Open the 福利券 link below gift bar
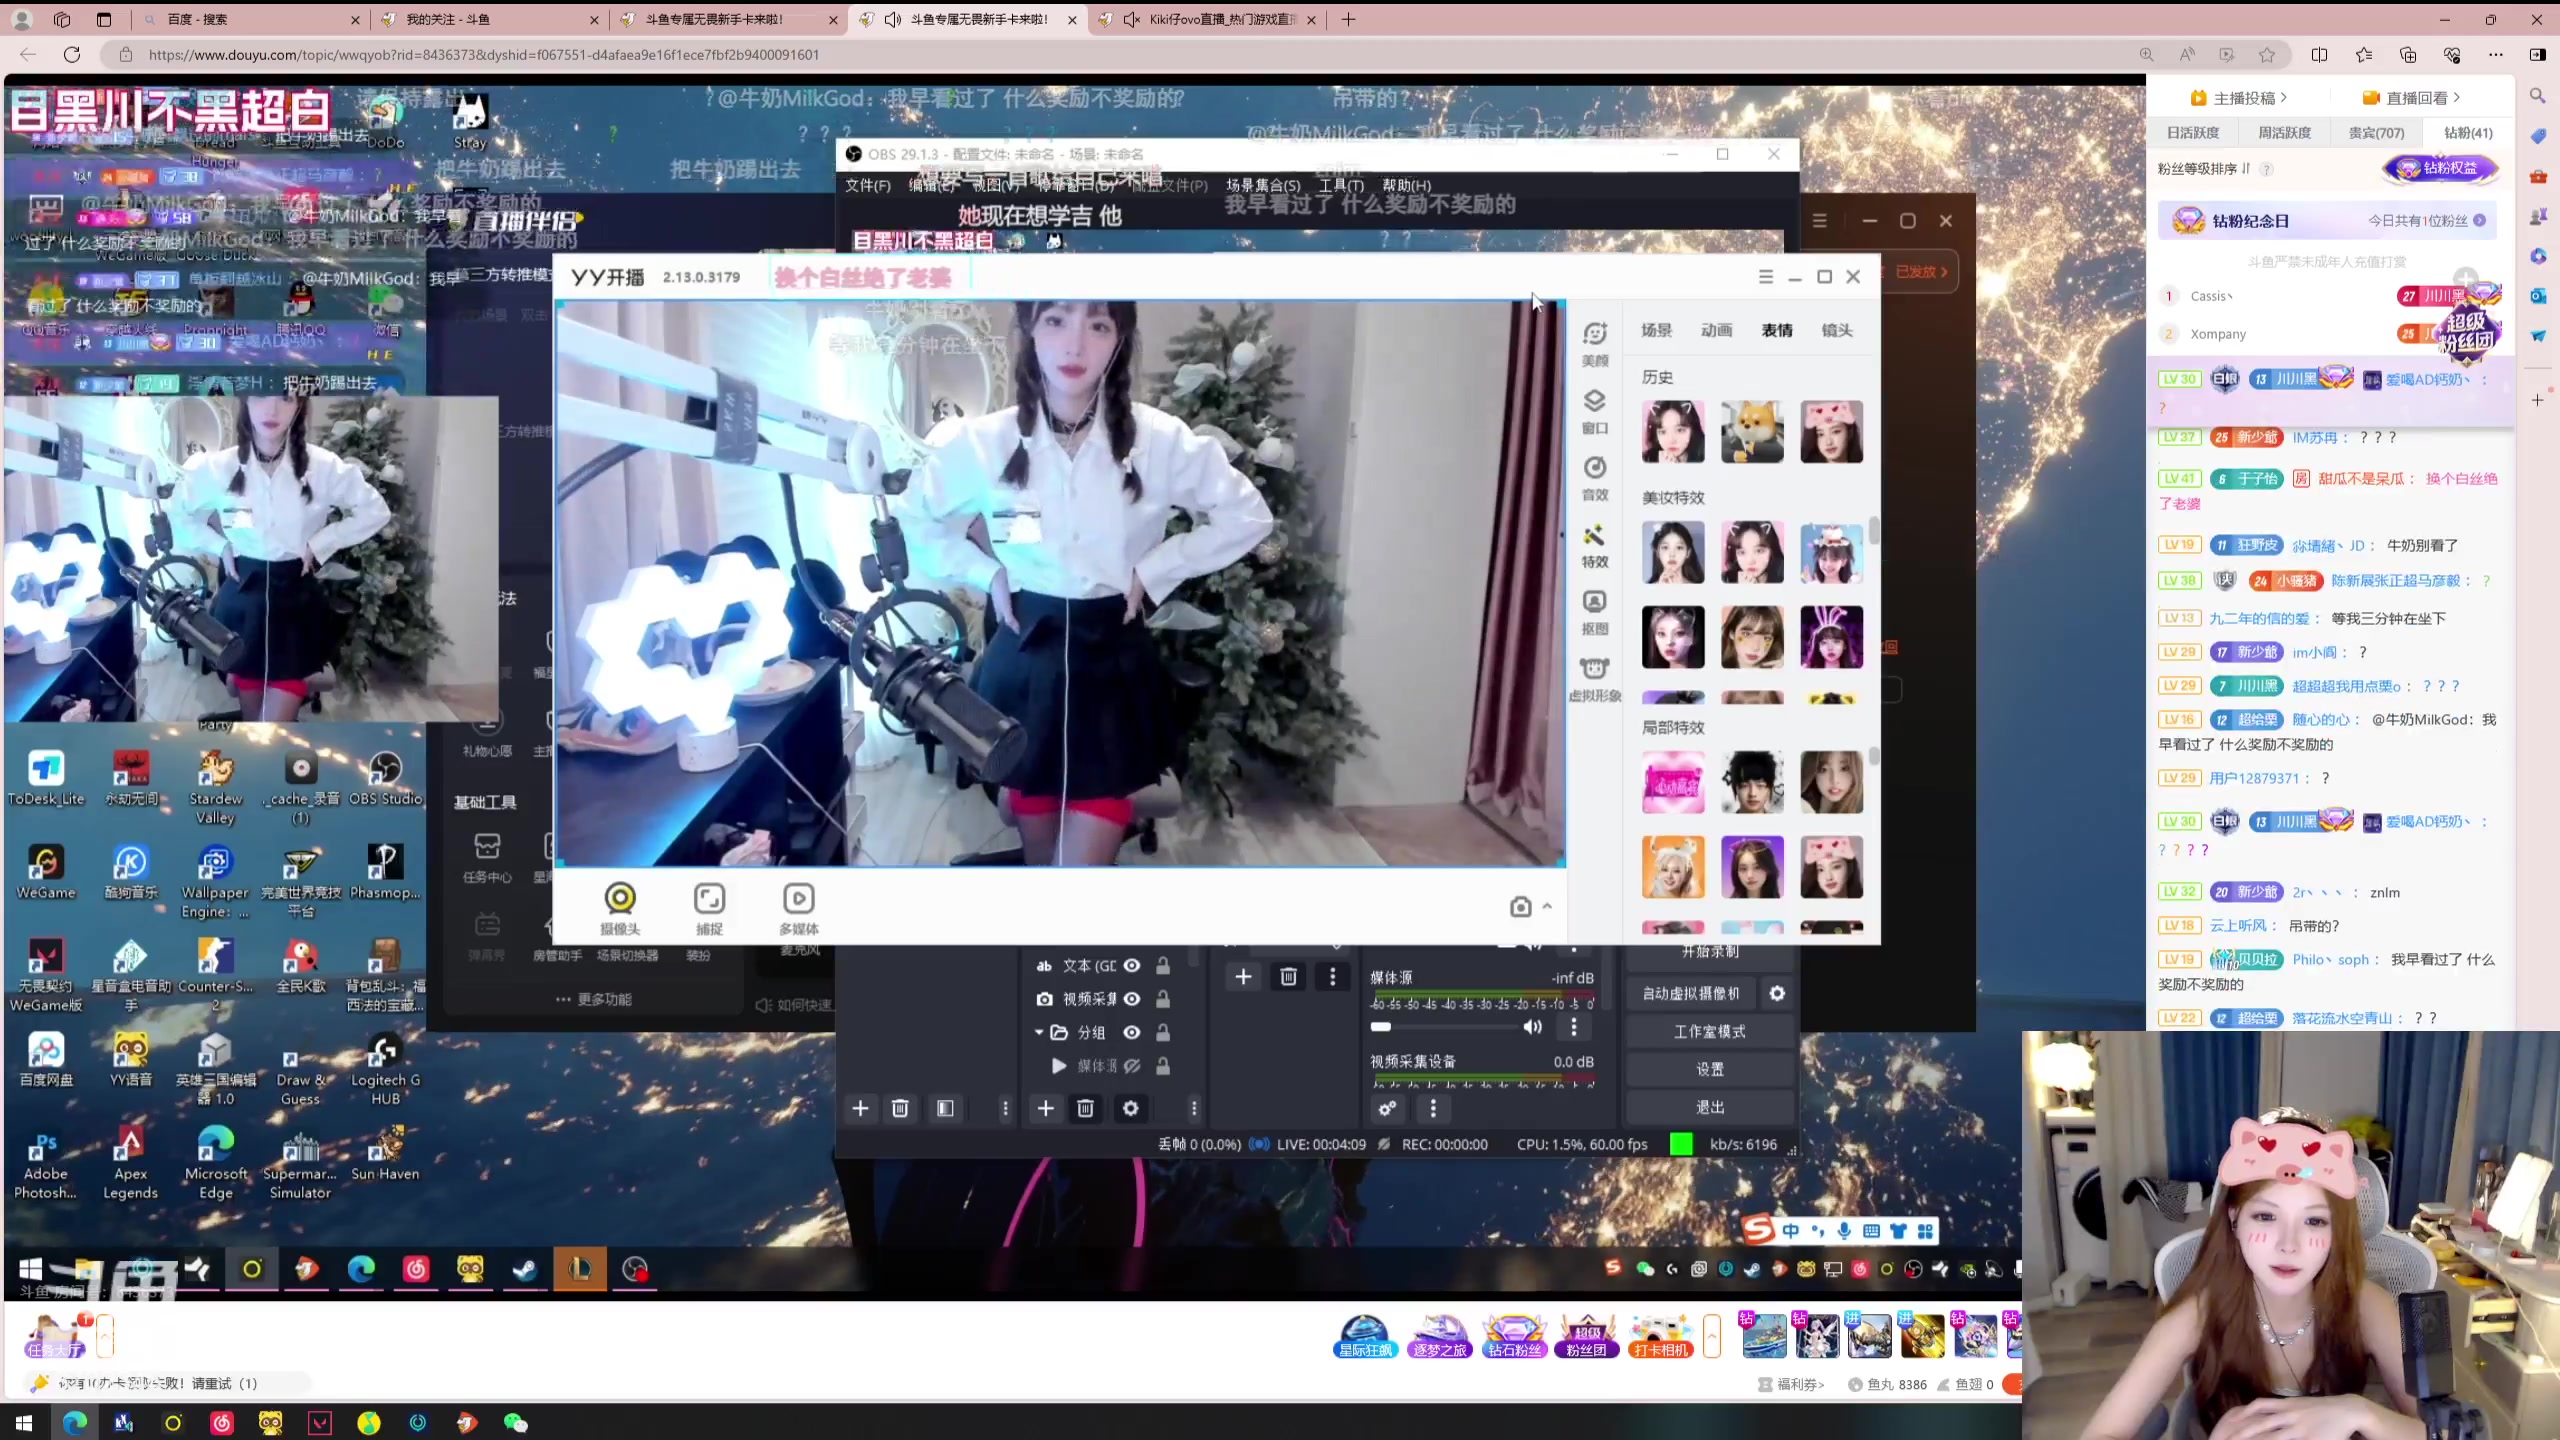 tap(1792, 1384)
